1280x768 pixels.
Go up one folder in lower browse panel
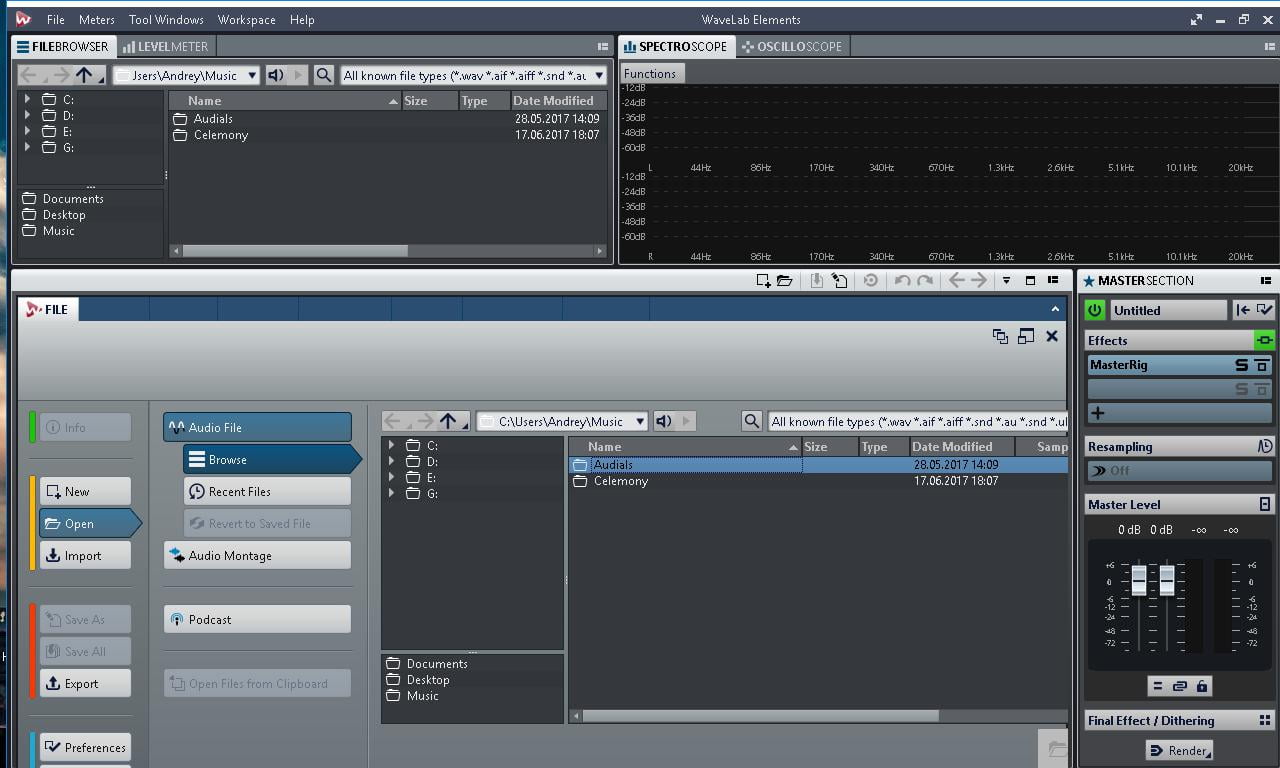tap(448, 421)
